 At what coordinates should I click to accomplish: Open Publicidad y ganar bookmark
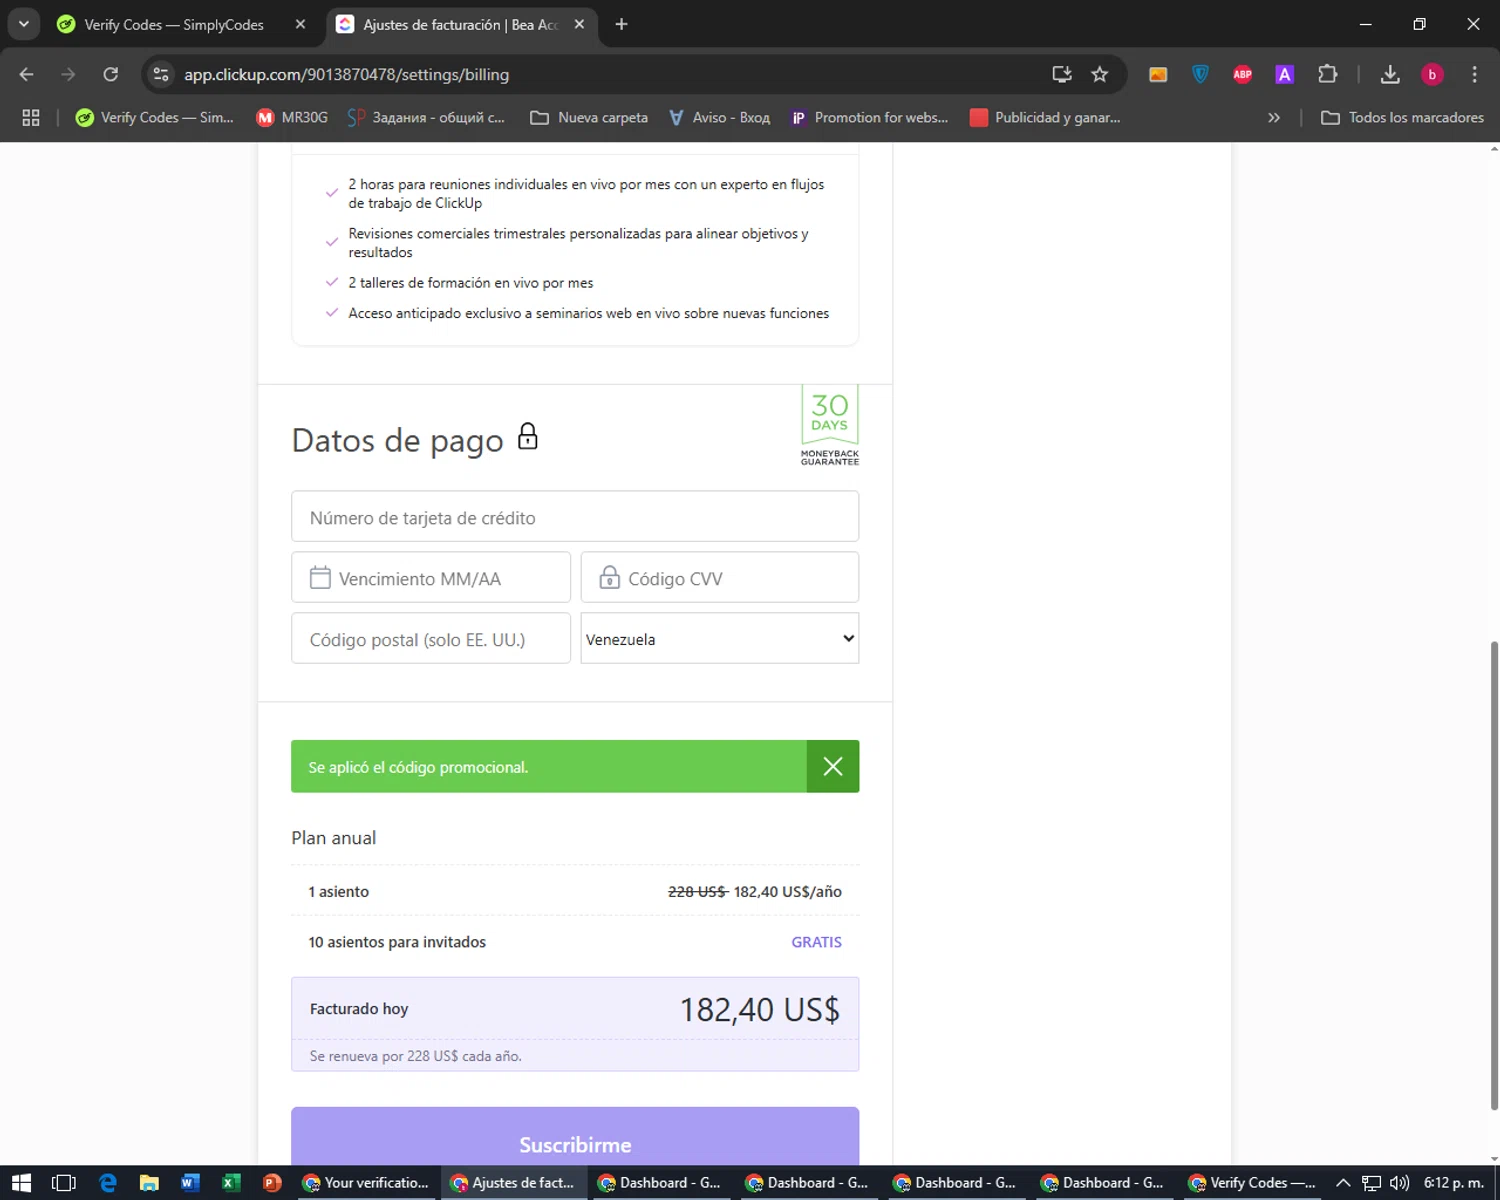click(x=1045, y=117)
